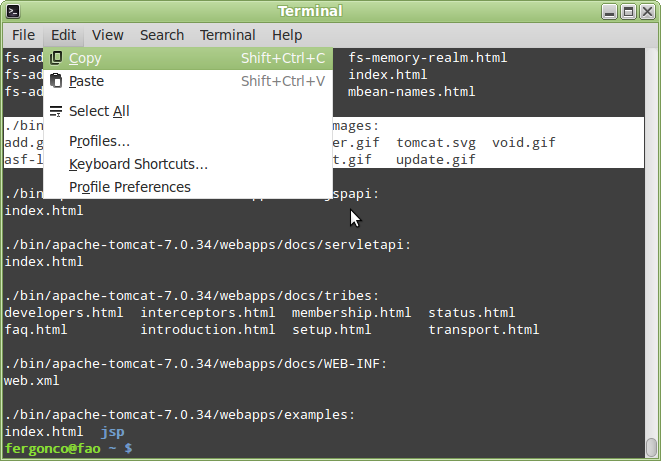Click status.html file name
Screen dimensions: 661x461
click(x=472, y=313)
